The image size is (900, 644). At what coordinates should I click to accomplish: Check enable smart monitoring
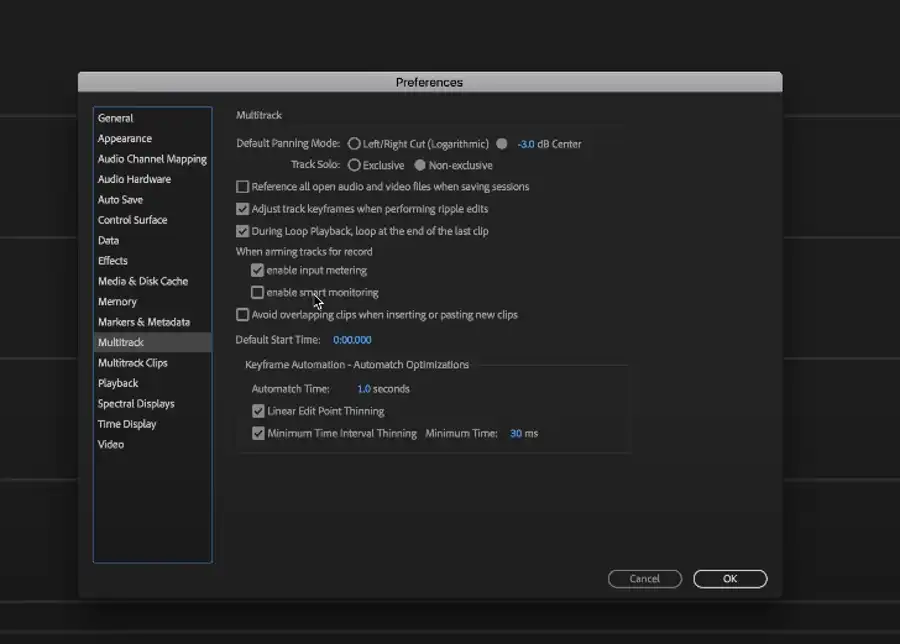pyautogui.click(x=257, y=293)
